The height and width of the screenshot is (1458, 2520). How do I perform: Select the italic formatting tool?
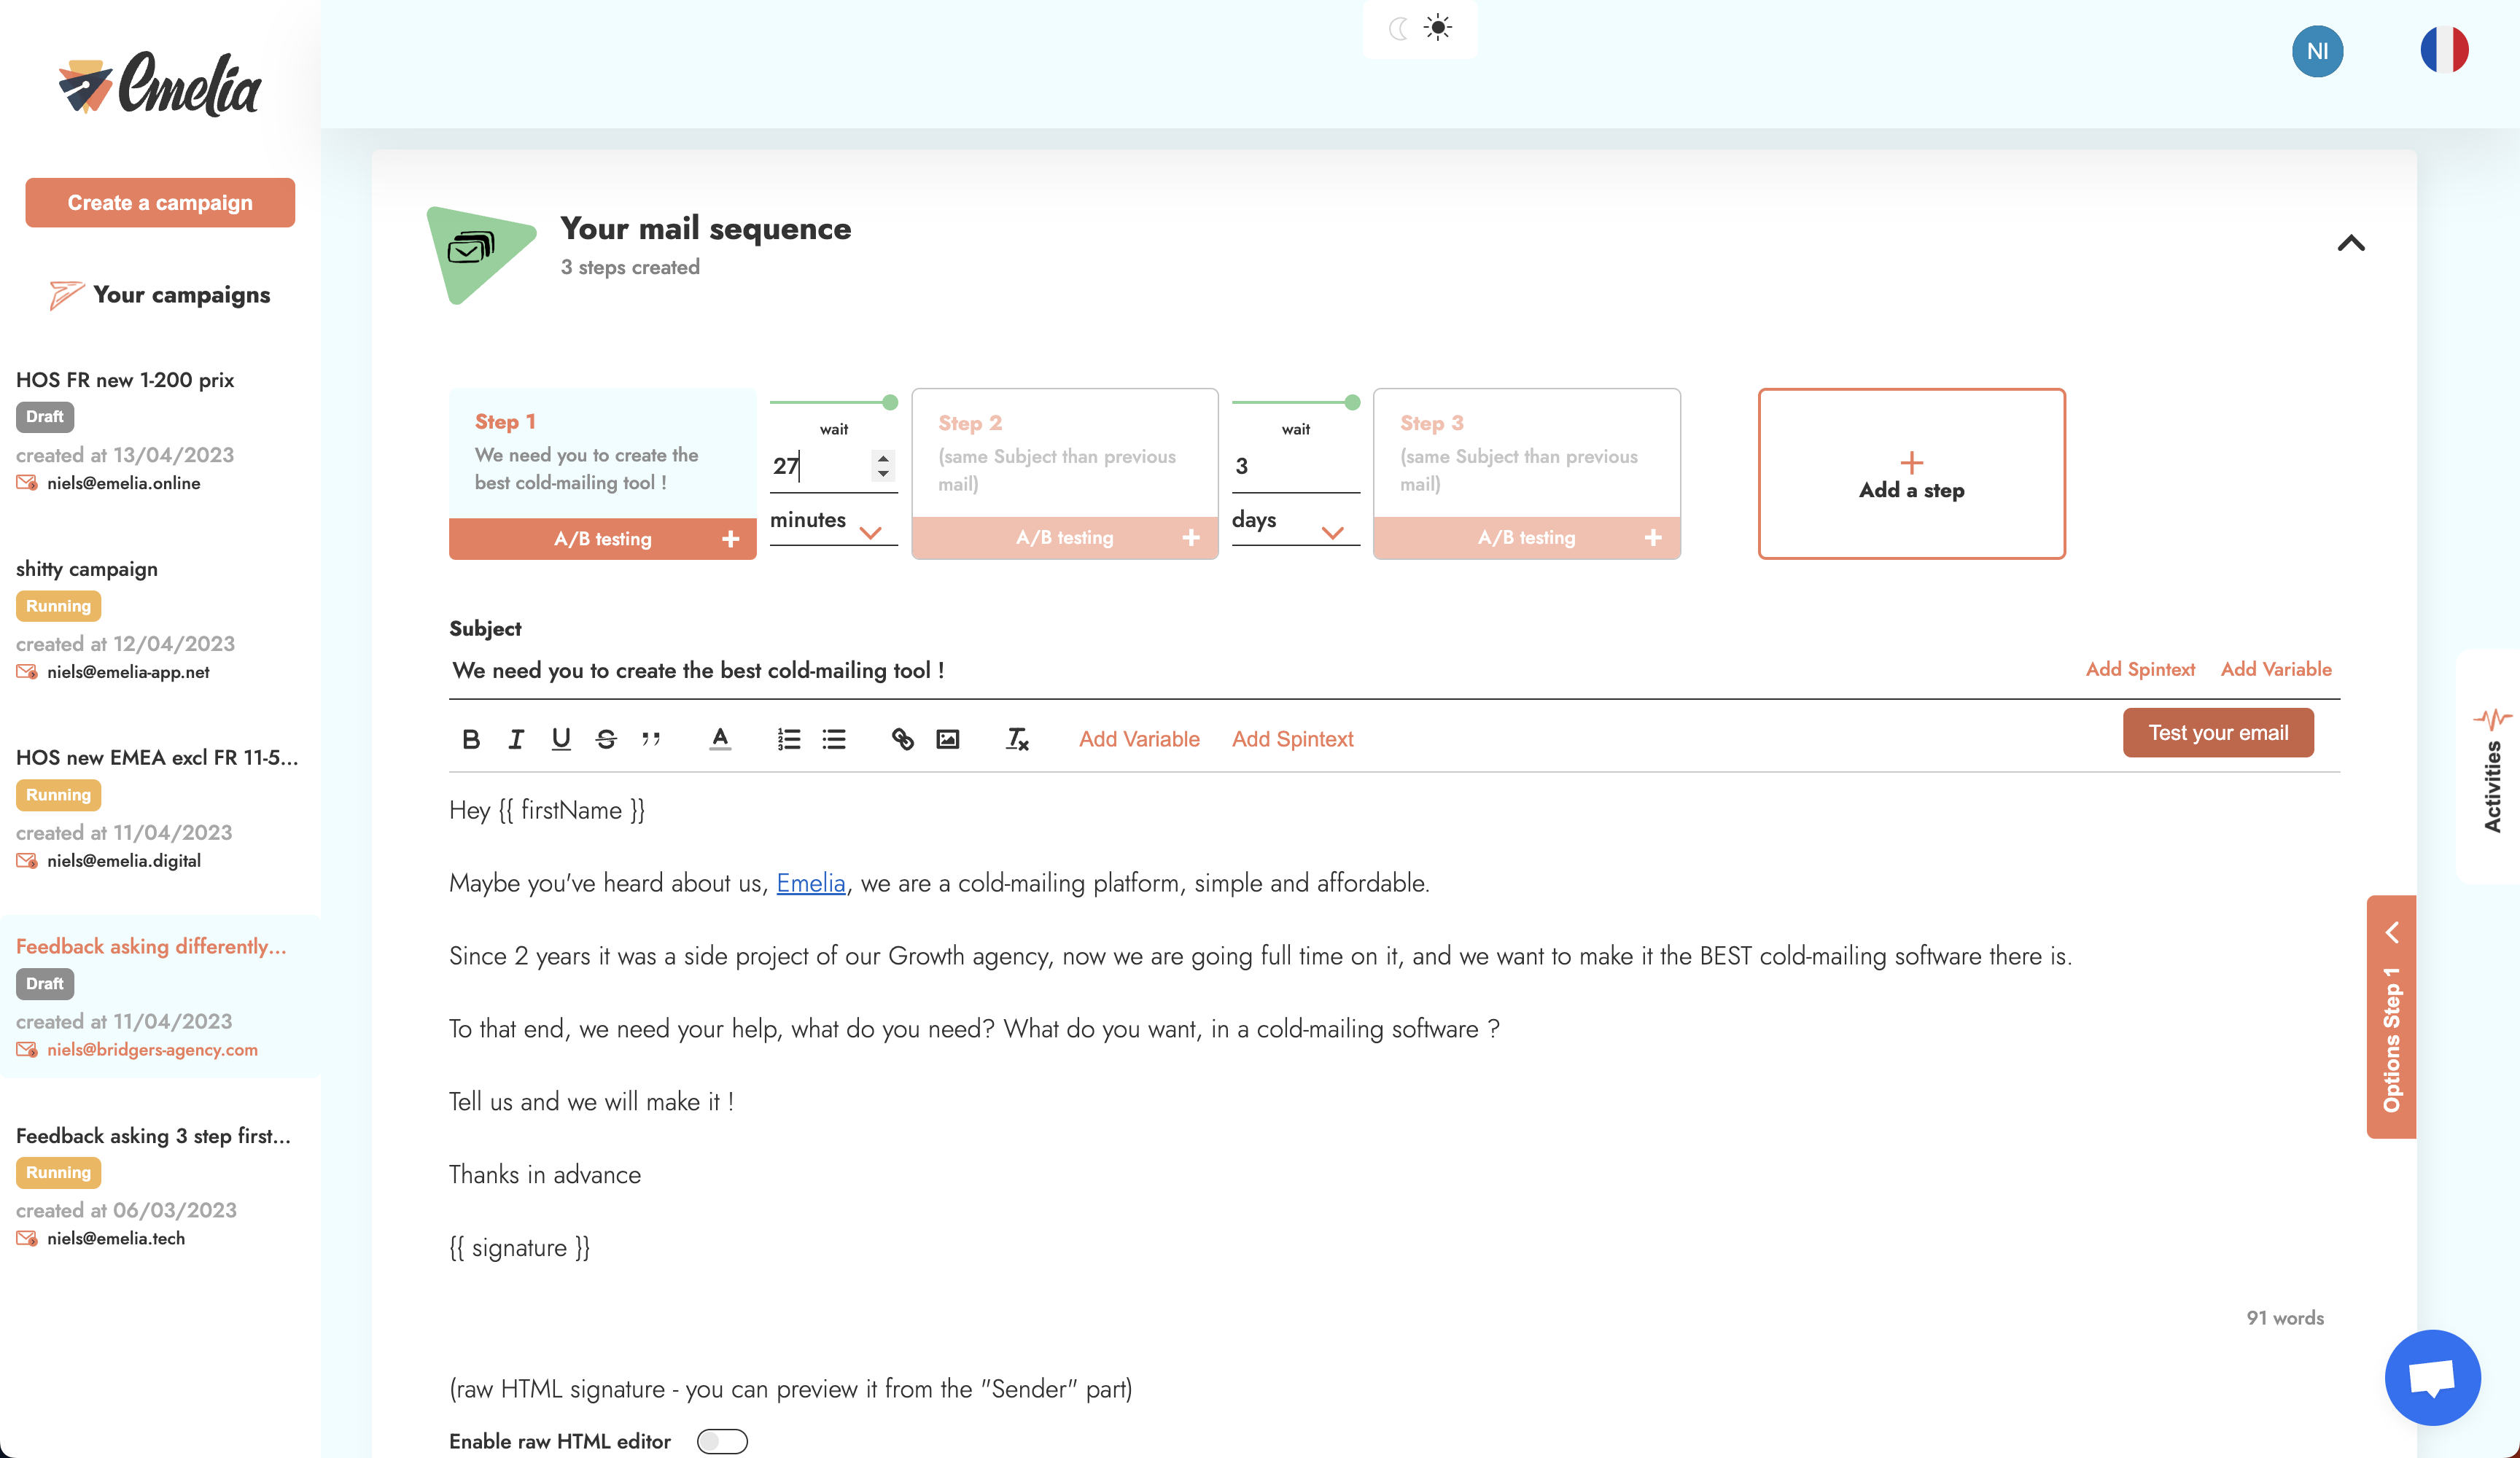click(x=516, y=739)
